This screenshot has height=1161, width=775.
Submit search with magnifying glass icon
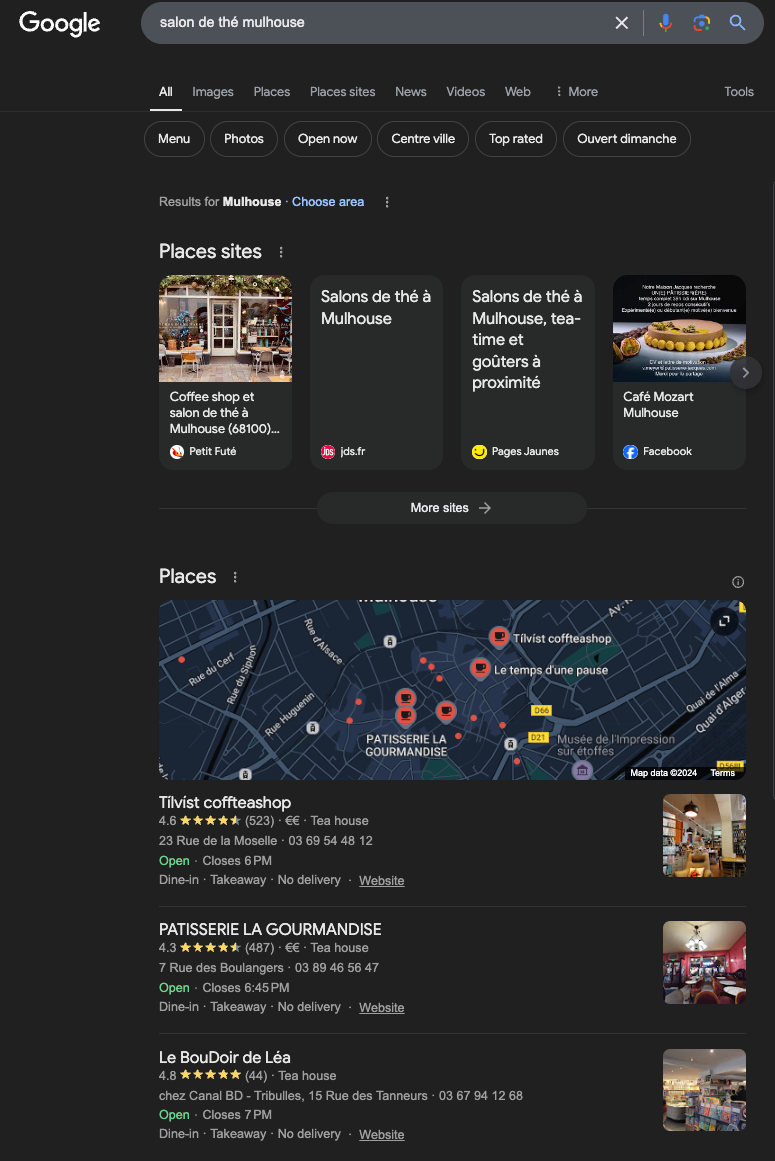[x=737, y=23]
